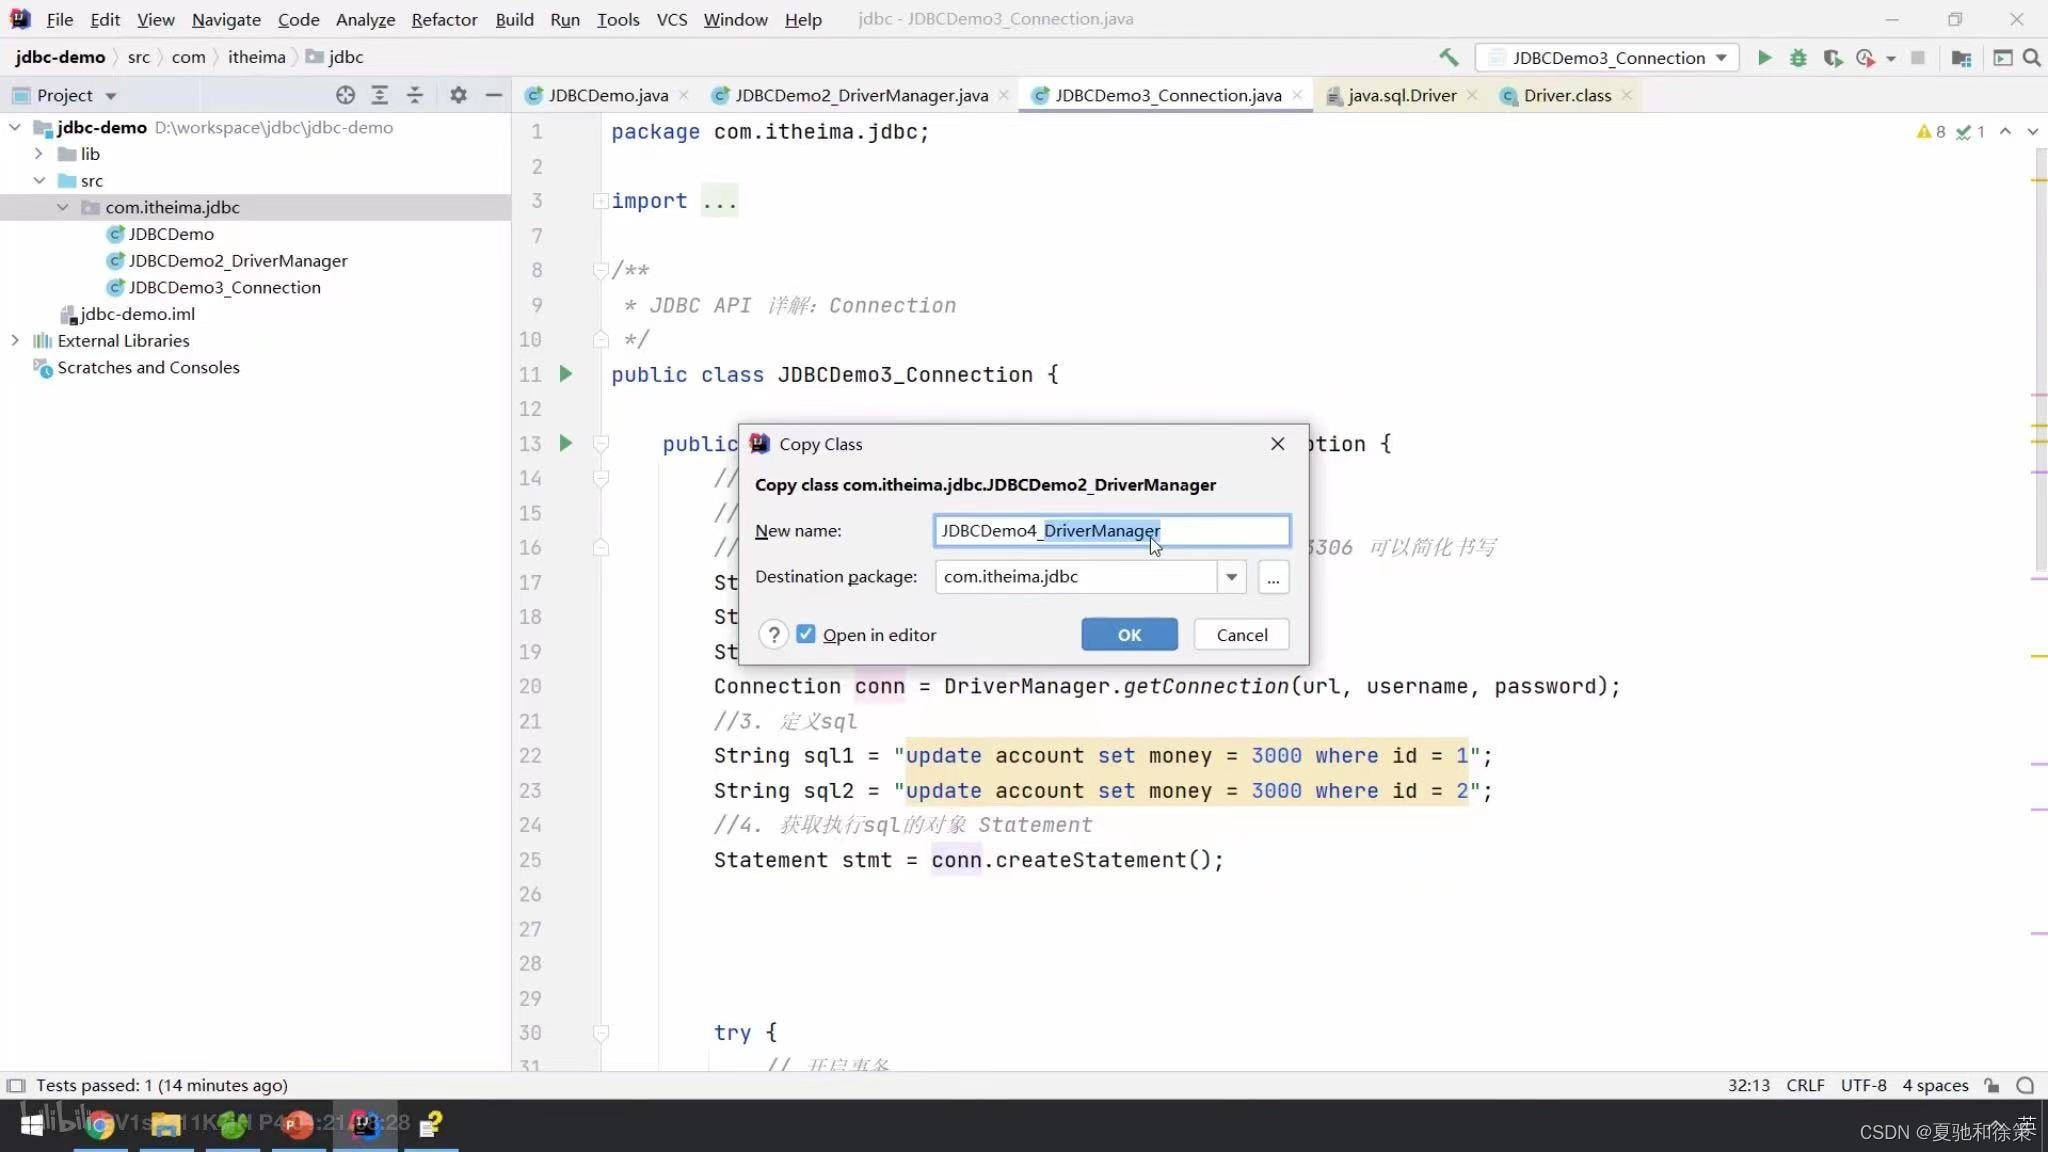2048x1152 pixels.
Task: Fold the import block on line 3
Action: click(x=600, y=201)
